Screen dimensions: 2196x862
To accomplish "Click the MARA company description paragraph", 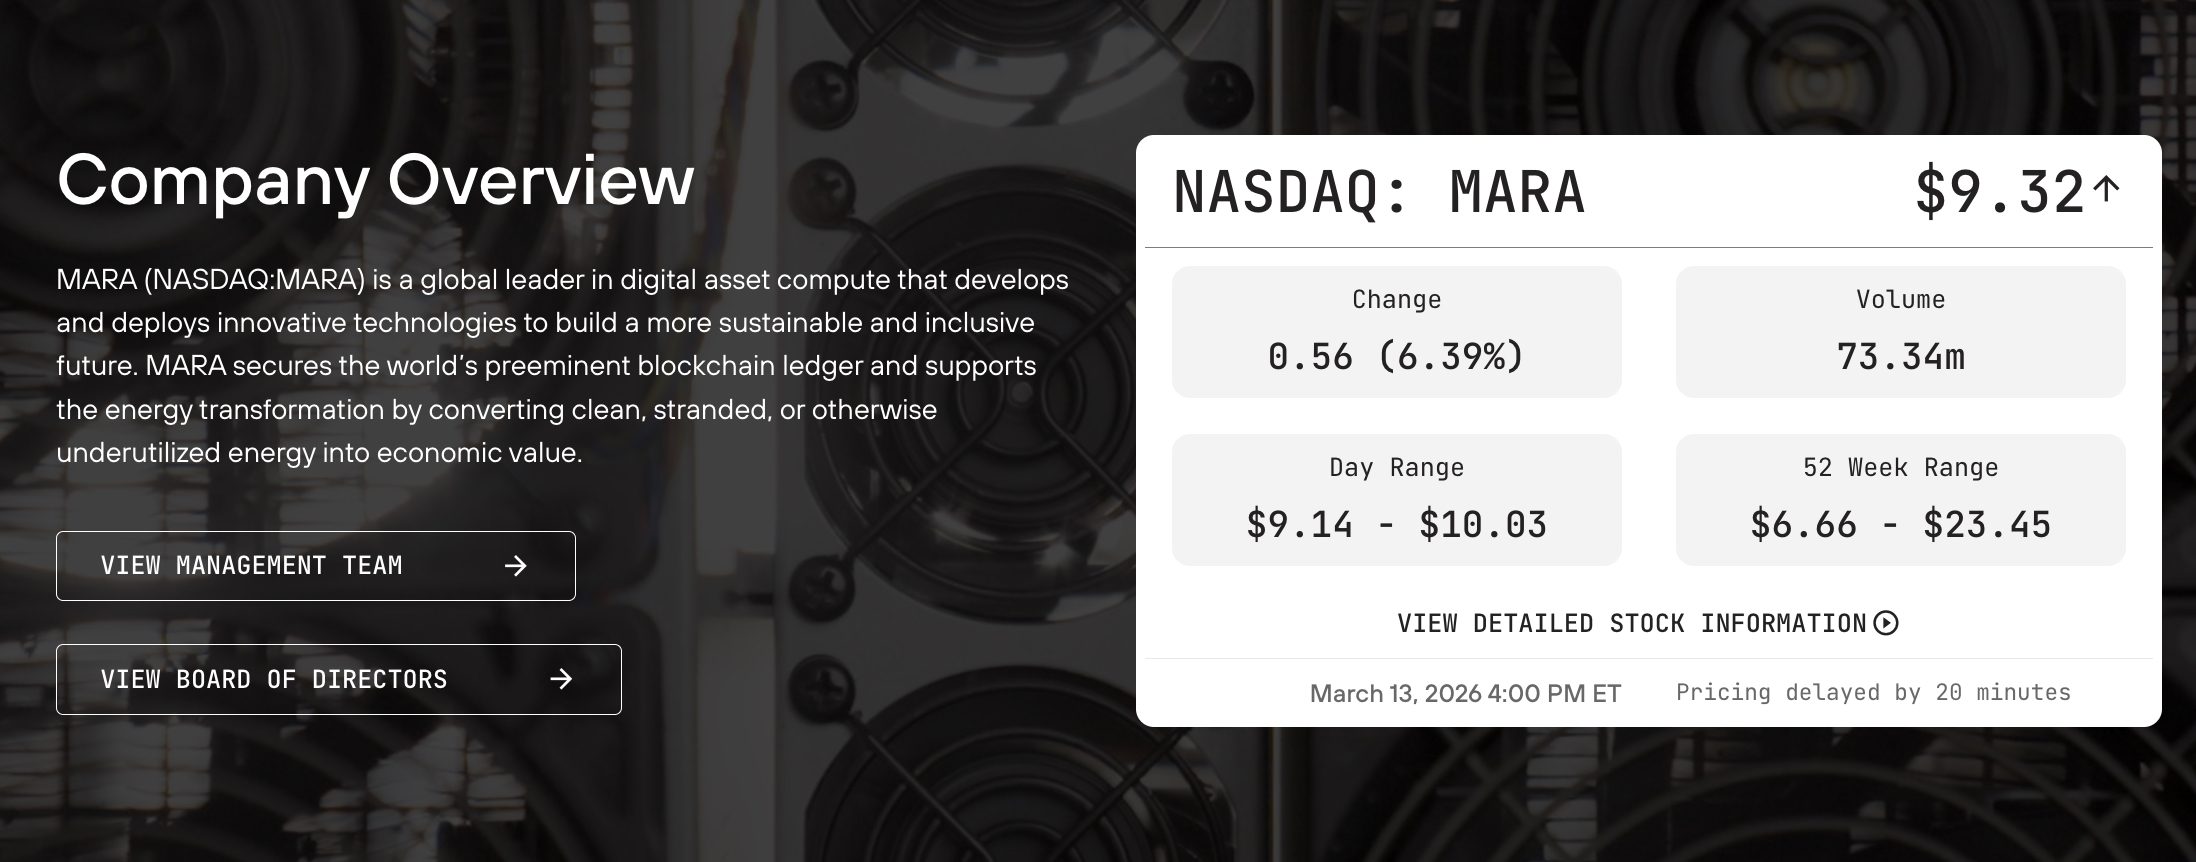I will [560, 366].
